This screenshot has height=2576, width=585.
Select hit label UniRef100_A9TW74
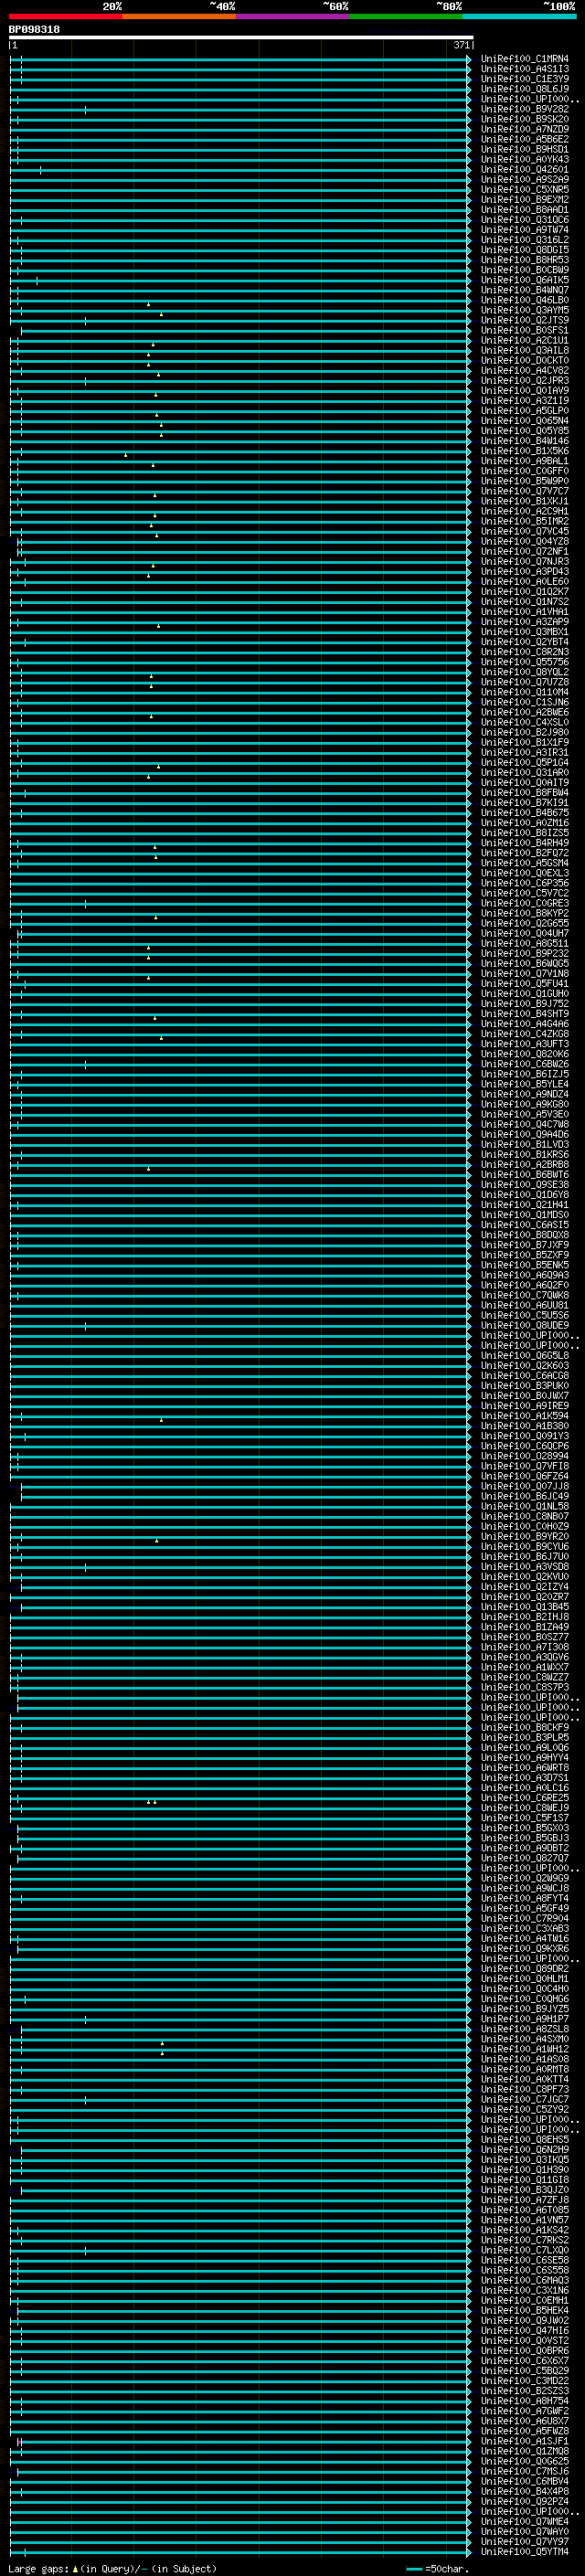coord(524,230)
